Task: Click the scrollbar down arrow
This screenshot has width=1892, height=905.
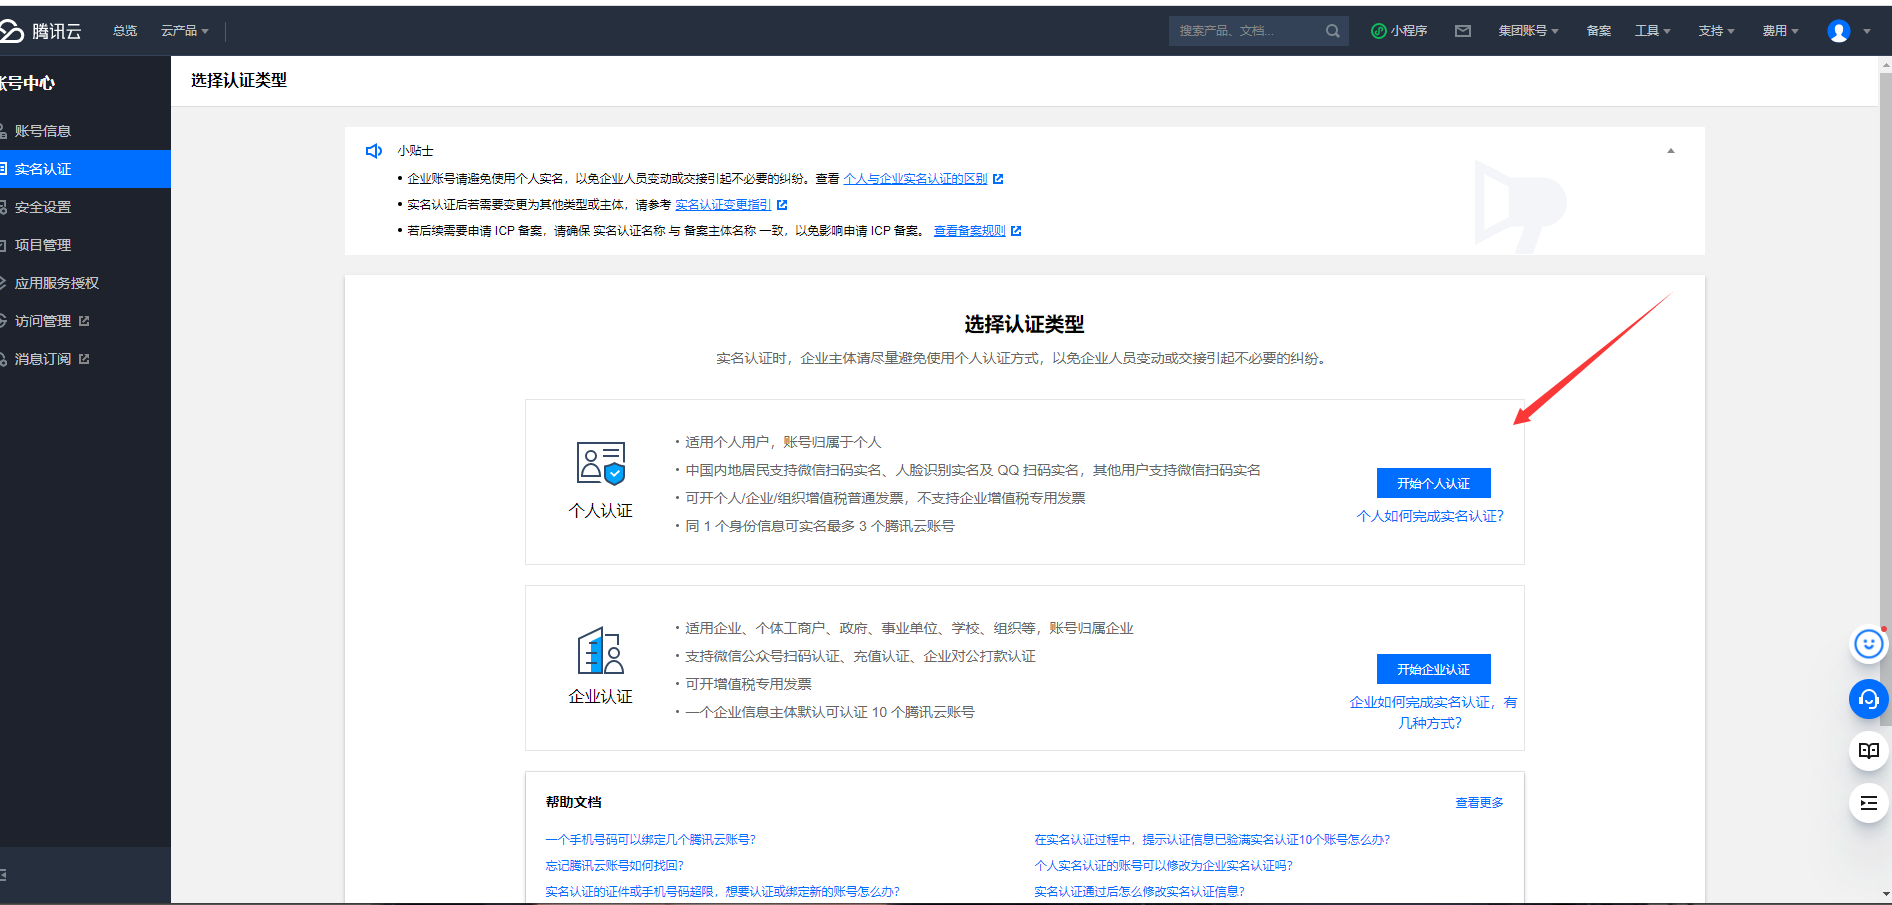Action: [x=1885, y=894]
